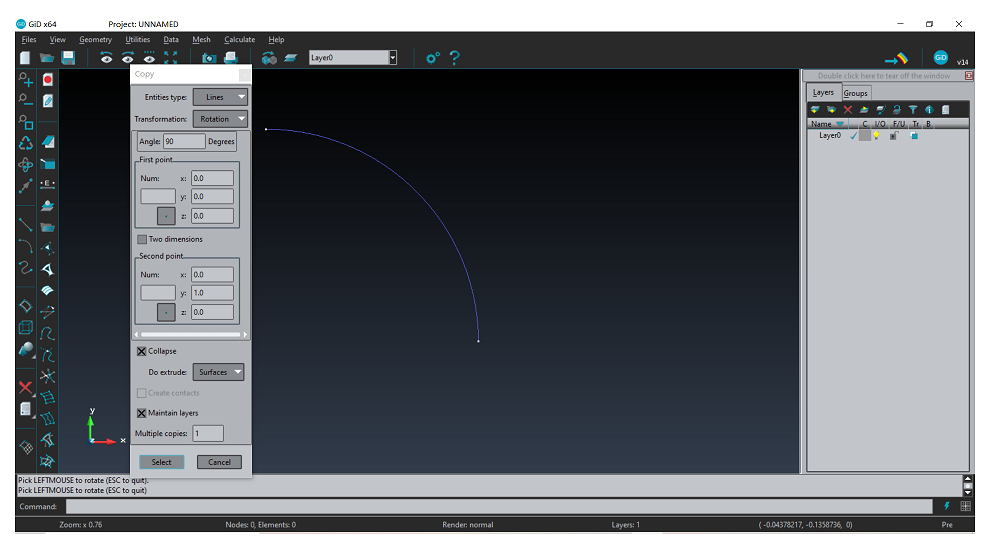Image resolution: width=991 pixels, height=546 pixels.
Task: Toggle Layer0 freeze/unfreeze lock icon
Action: pyautogui.click(x=894, y=136)
